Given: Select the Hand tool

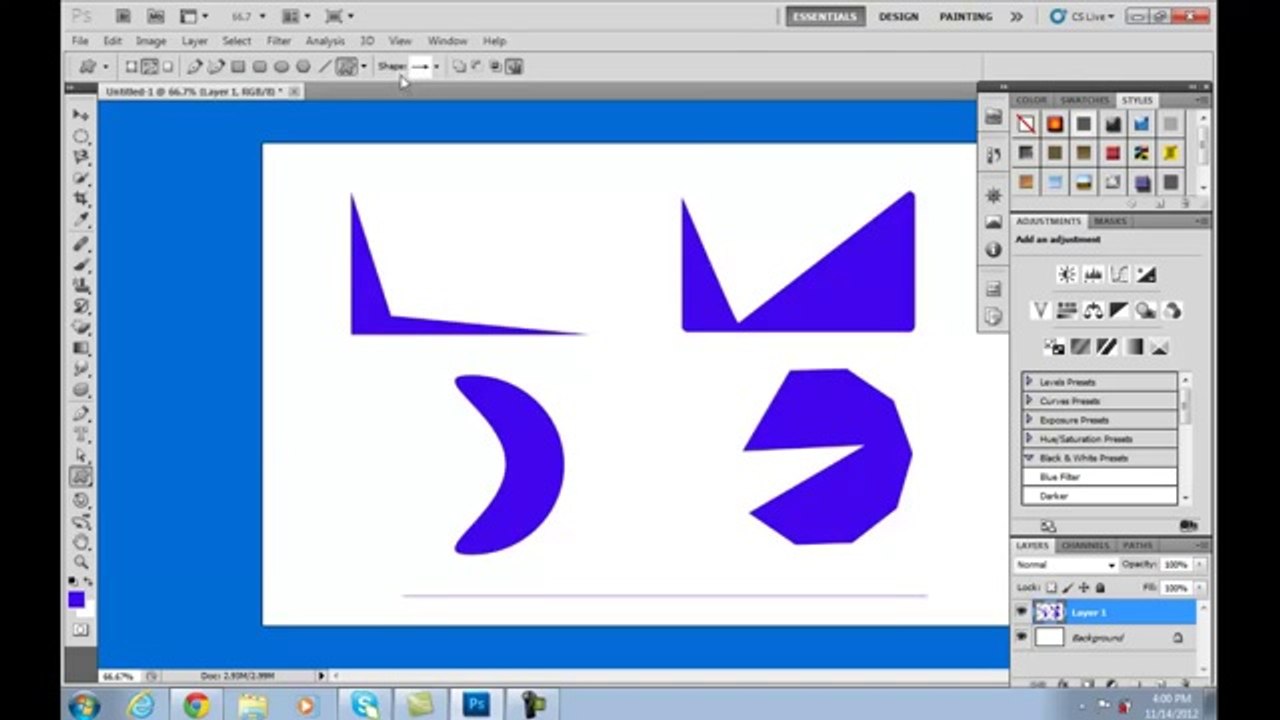Looking at the screenshot, I should 81,542.
